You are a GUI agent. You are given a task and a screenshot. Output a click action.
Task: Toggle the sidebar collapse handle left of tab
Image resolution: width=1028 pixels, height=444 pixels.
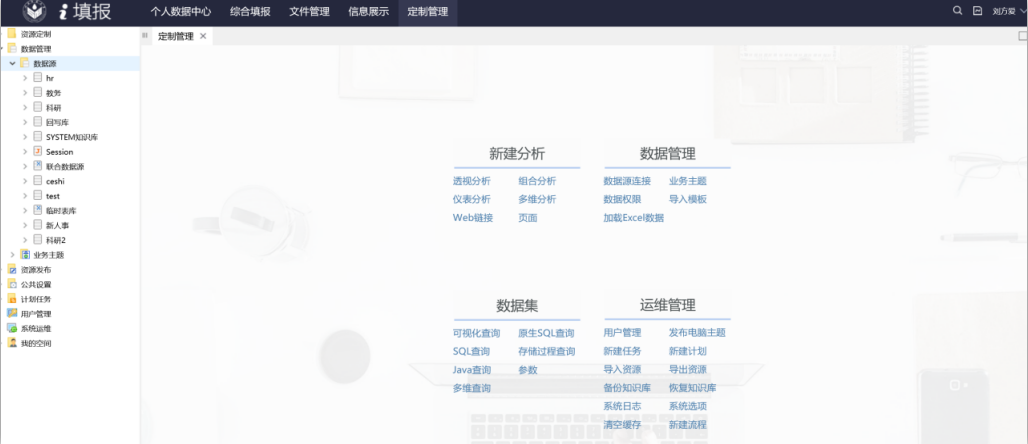coord(145,36)
